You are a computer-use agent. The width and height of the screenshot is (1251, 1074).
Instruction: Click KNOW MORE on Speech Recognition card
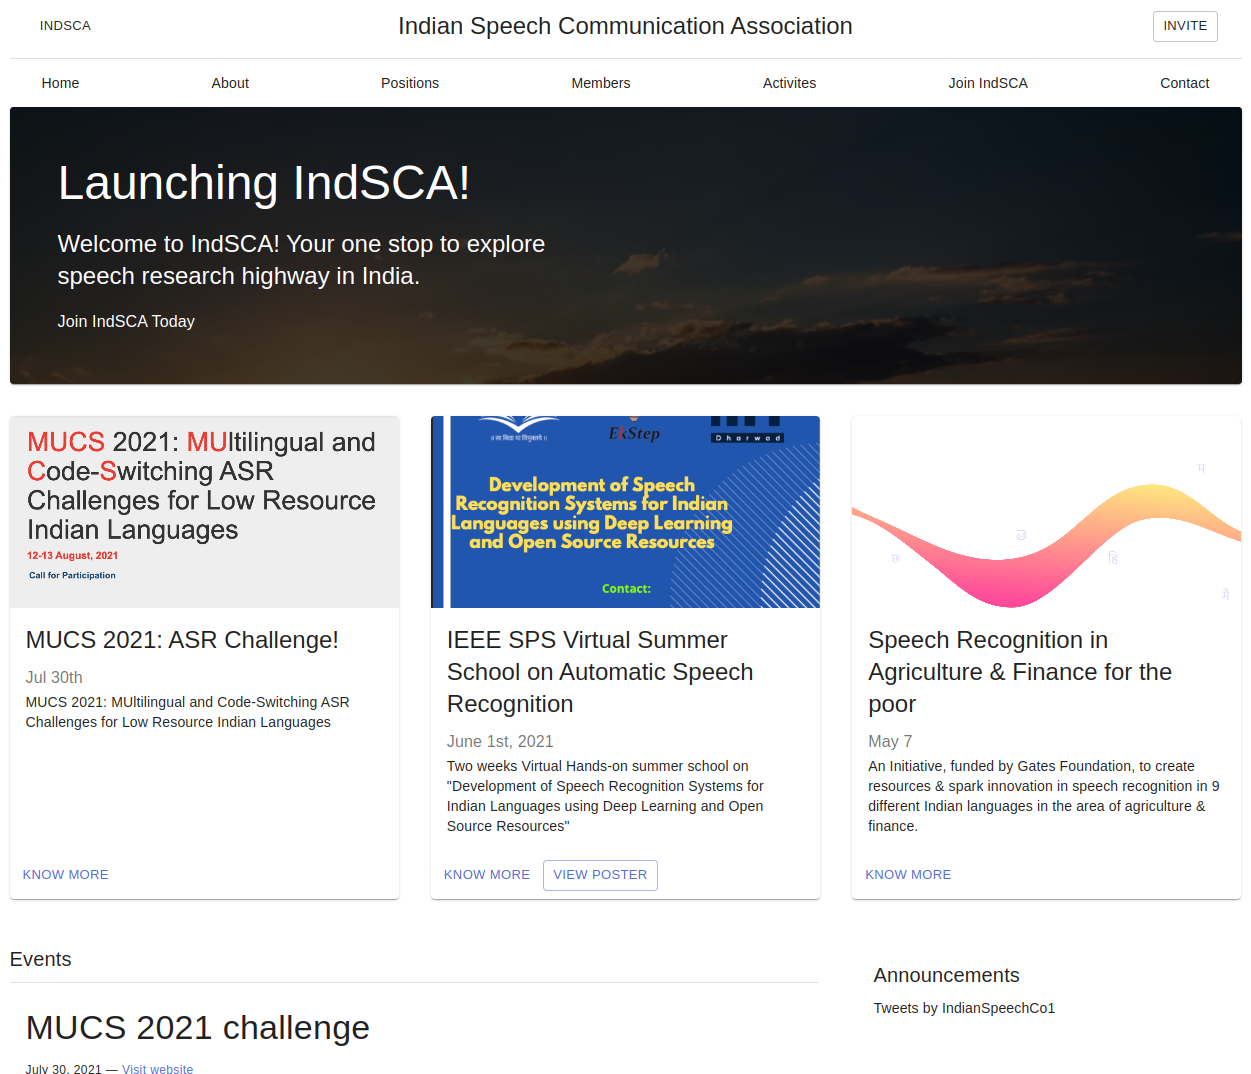click(x=908, y=875)
